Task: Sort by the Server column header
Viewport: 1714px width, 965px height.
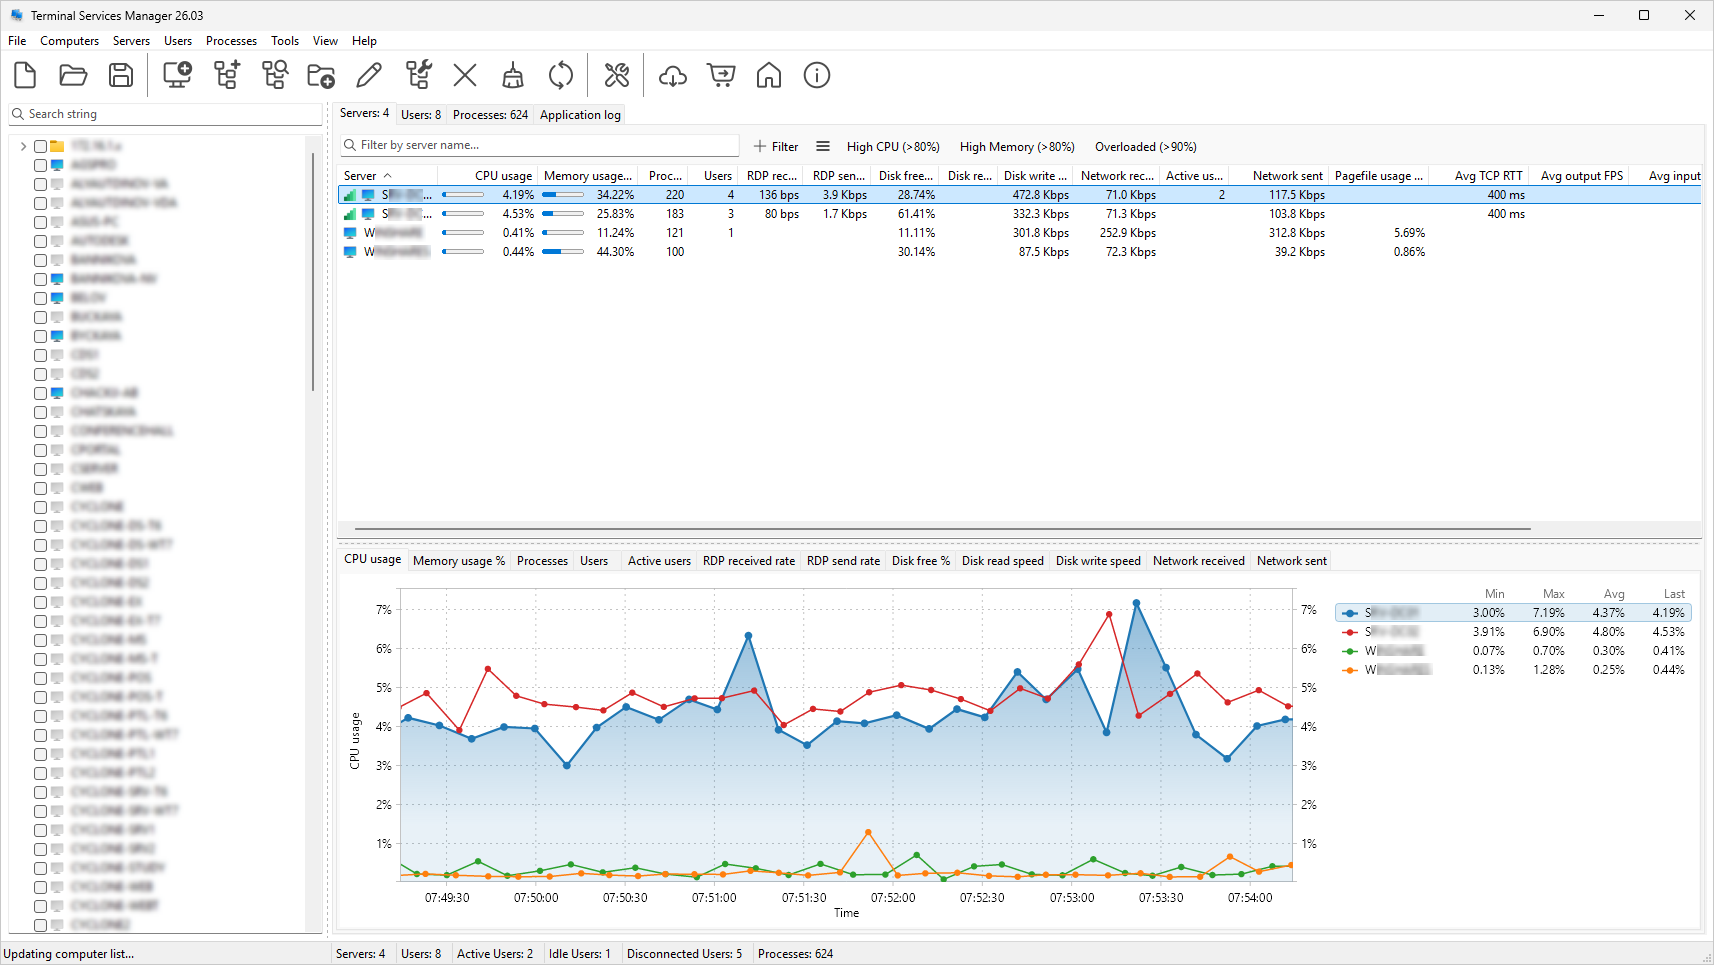Action: click(360, 176)
